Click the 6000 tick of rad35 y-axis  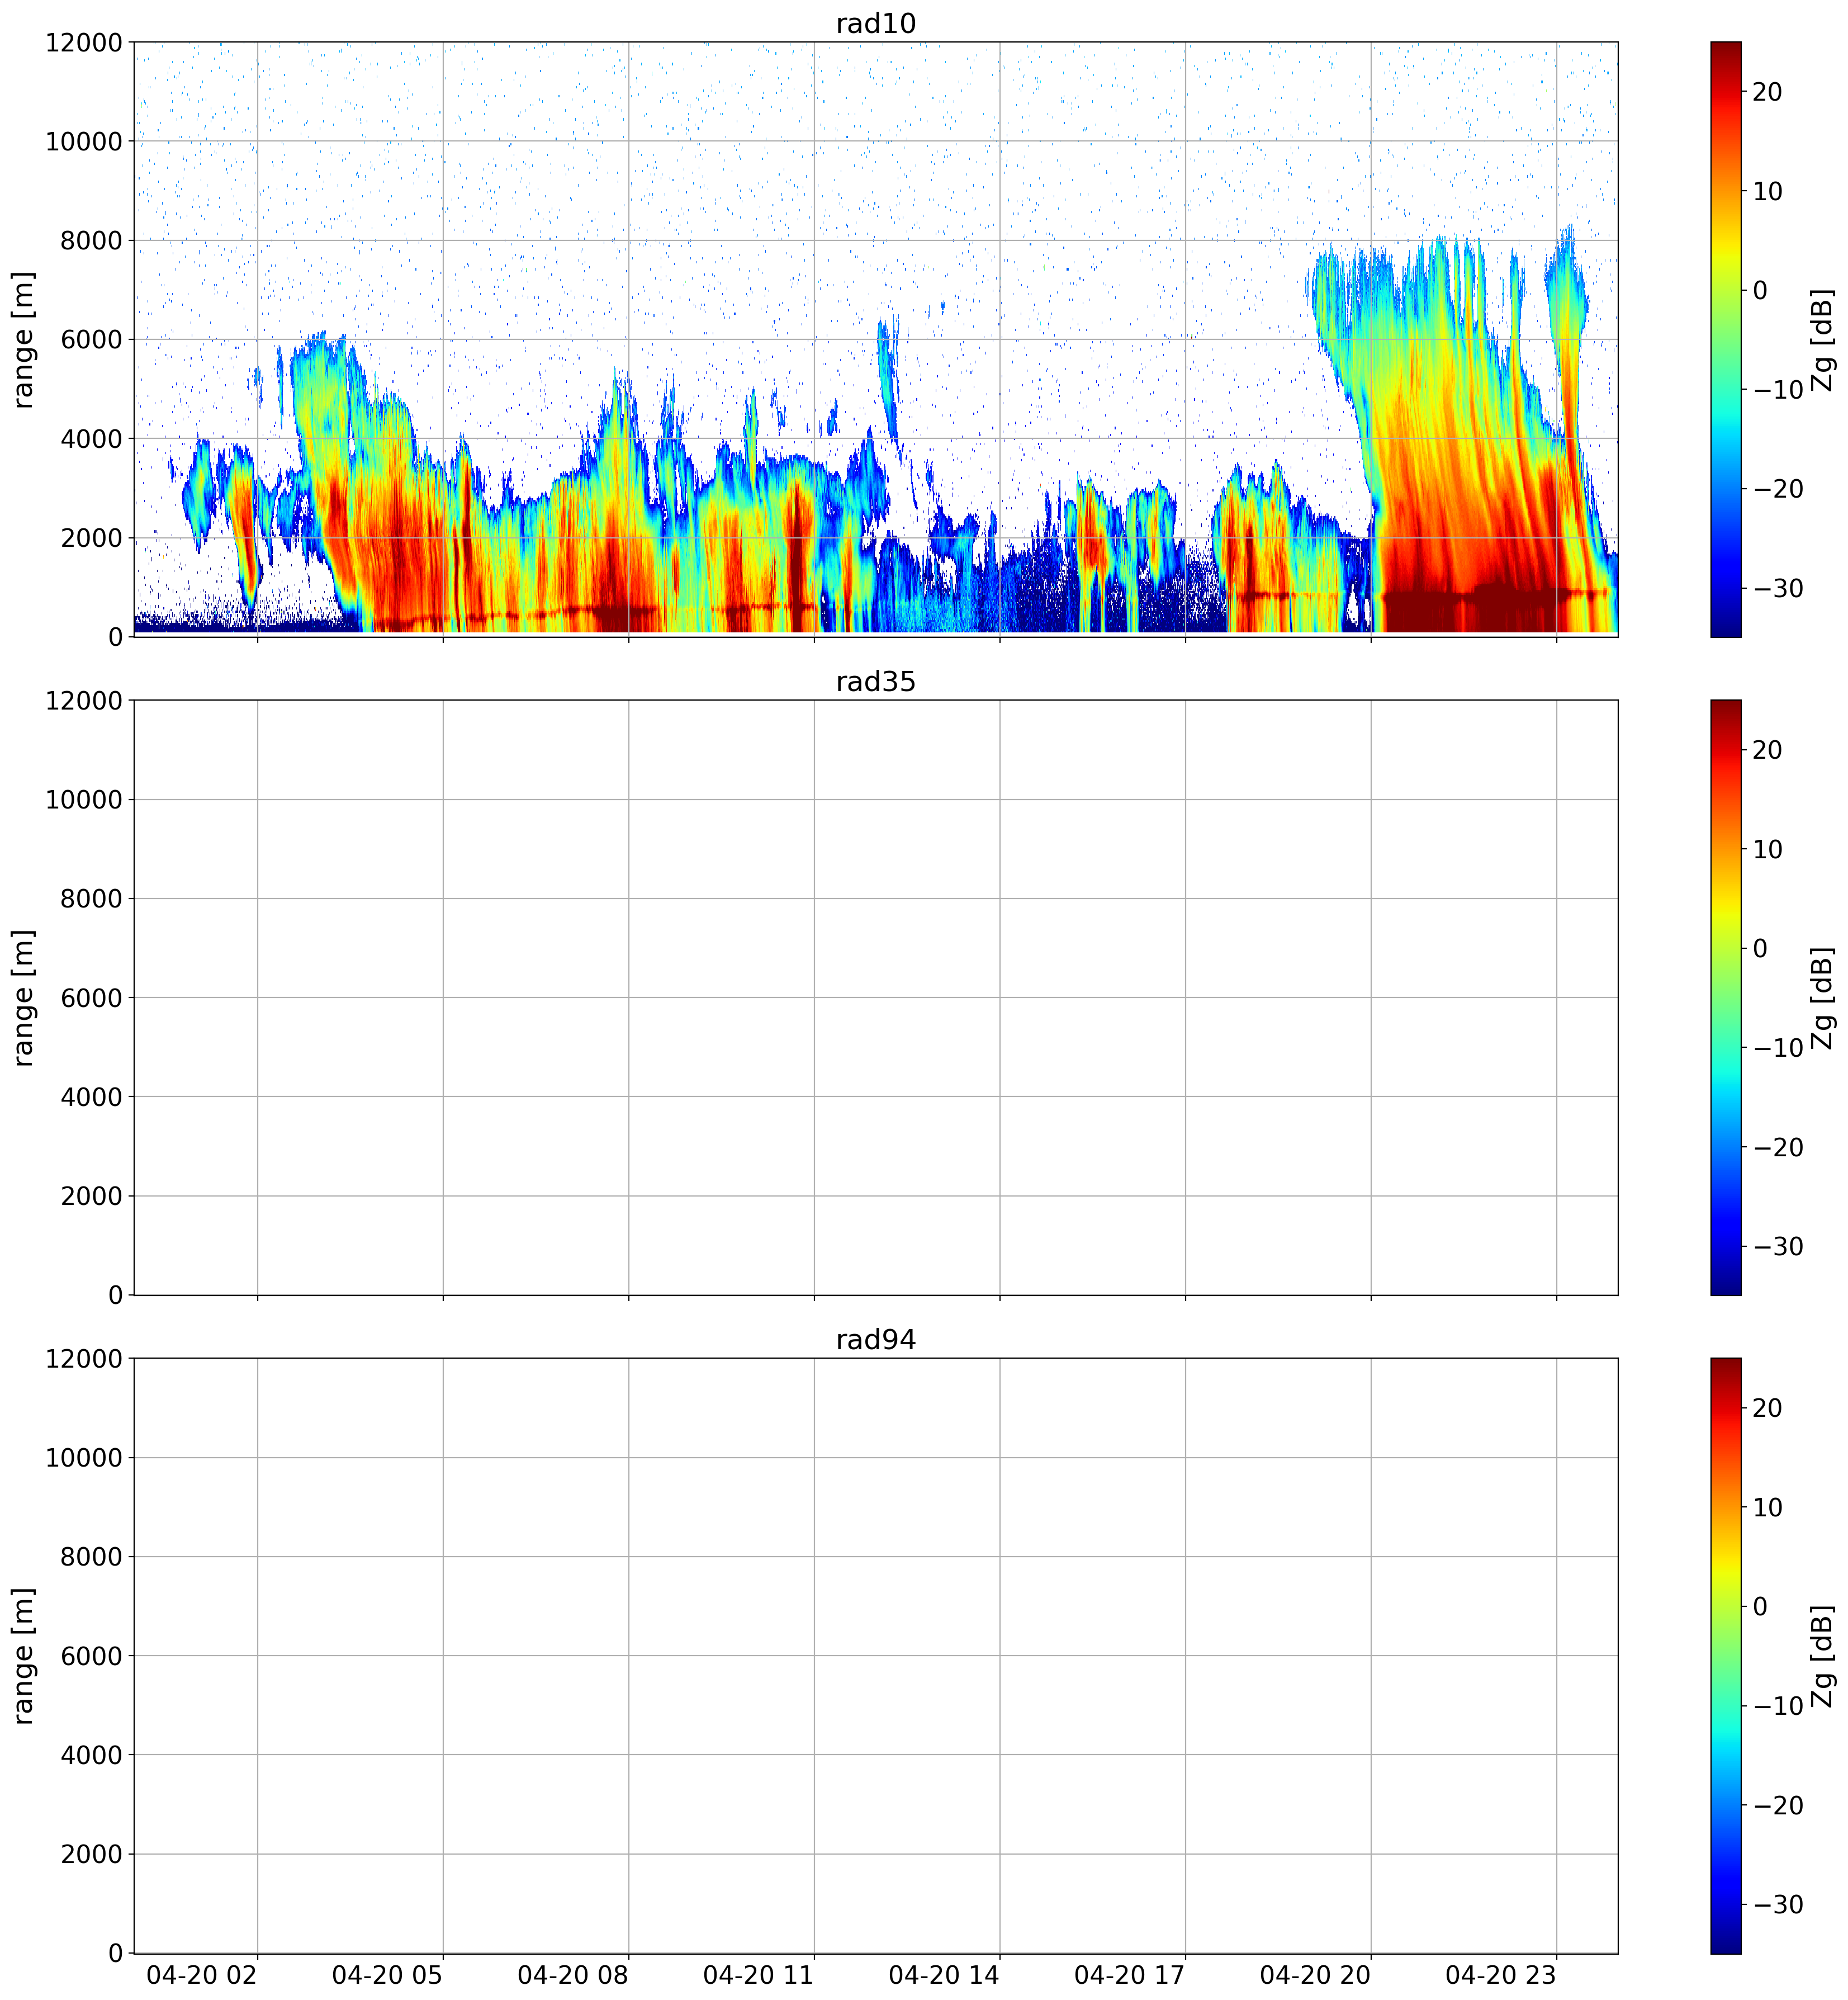[91, 997]
